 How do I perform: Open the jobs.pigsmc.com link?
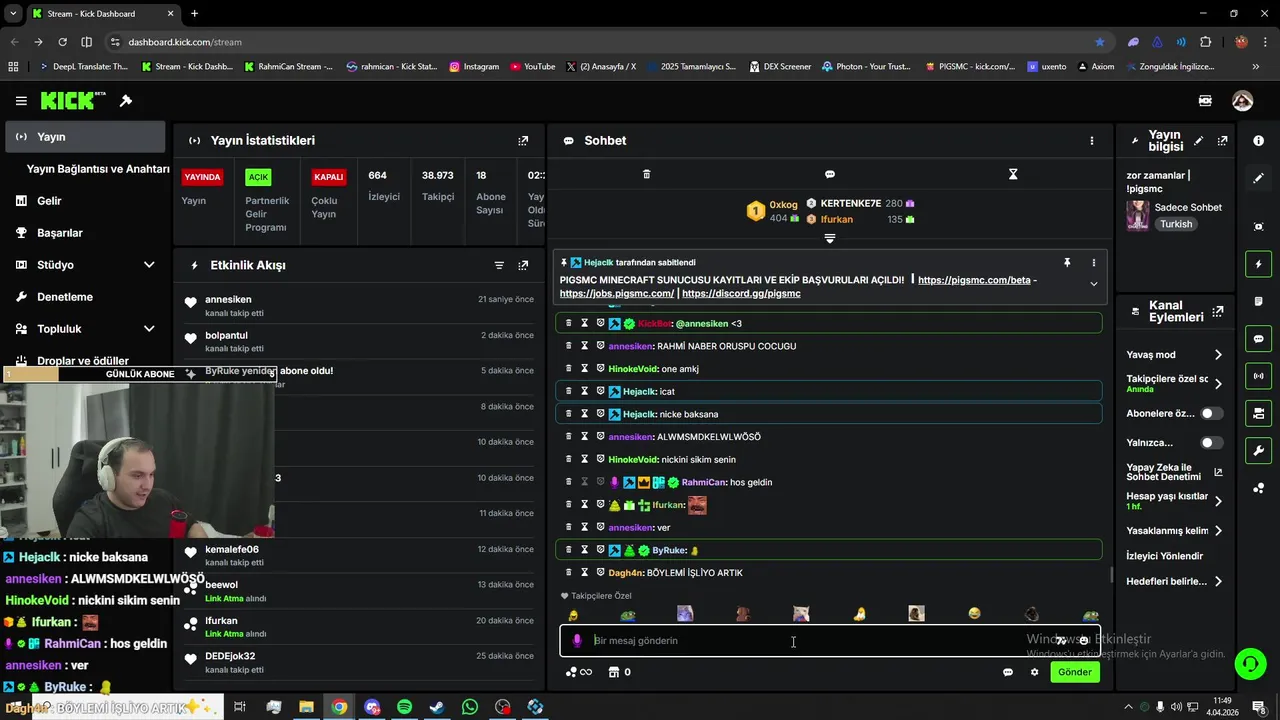point(616,294)
